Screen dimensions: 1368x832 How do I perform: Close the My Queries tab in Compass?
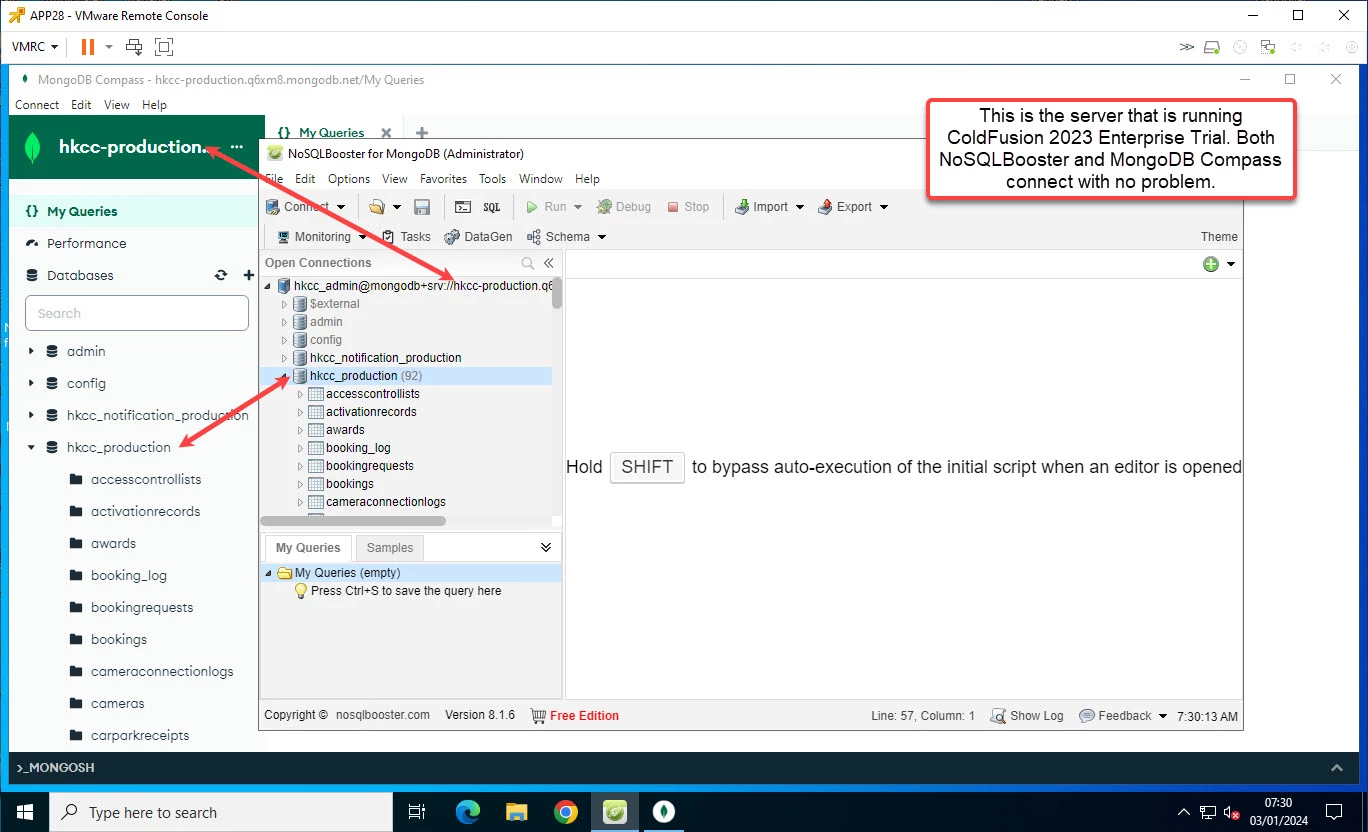coord(386,133)
